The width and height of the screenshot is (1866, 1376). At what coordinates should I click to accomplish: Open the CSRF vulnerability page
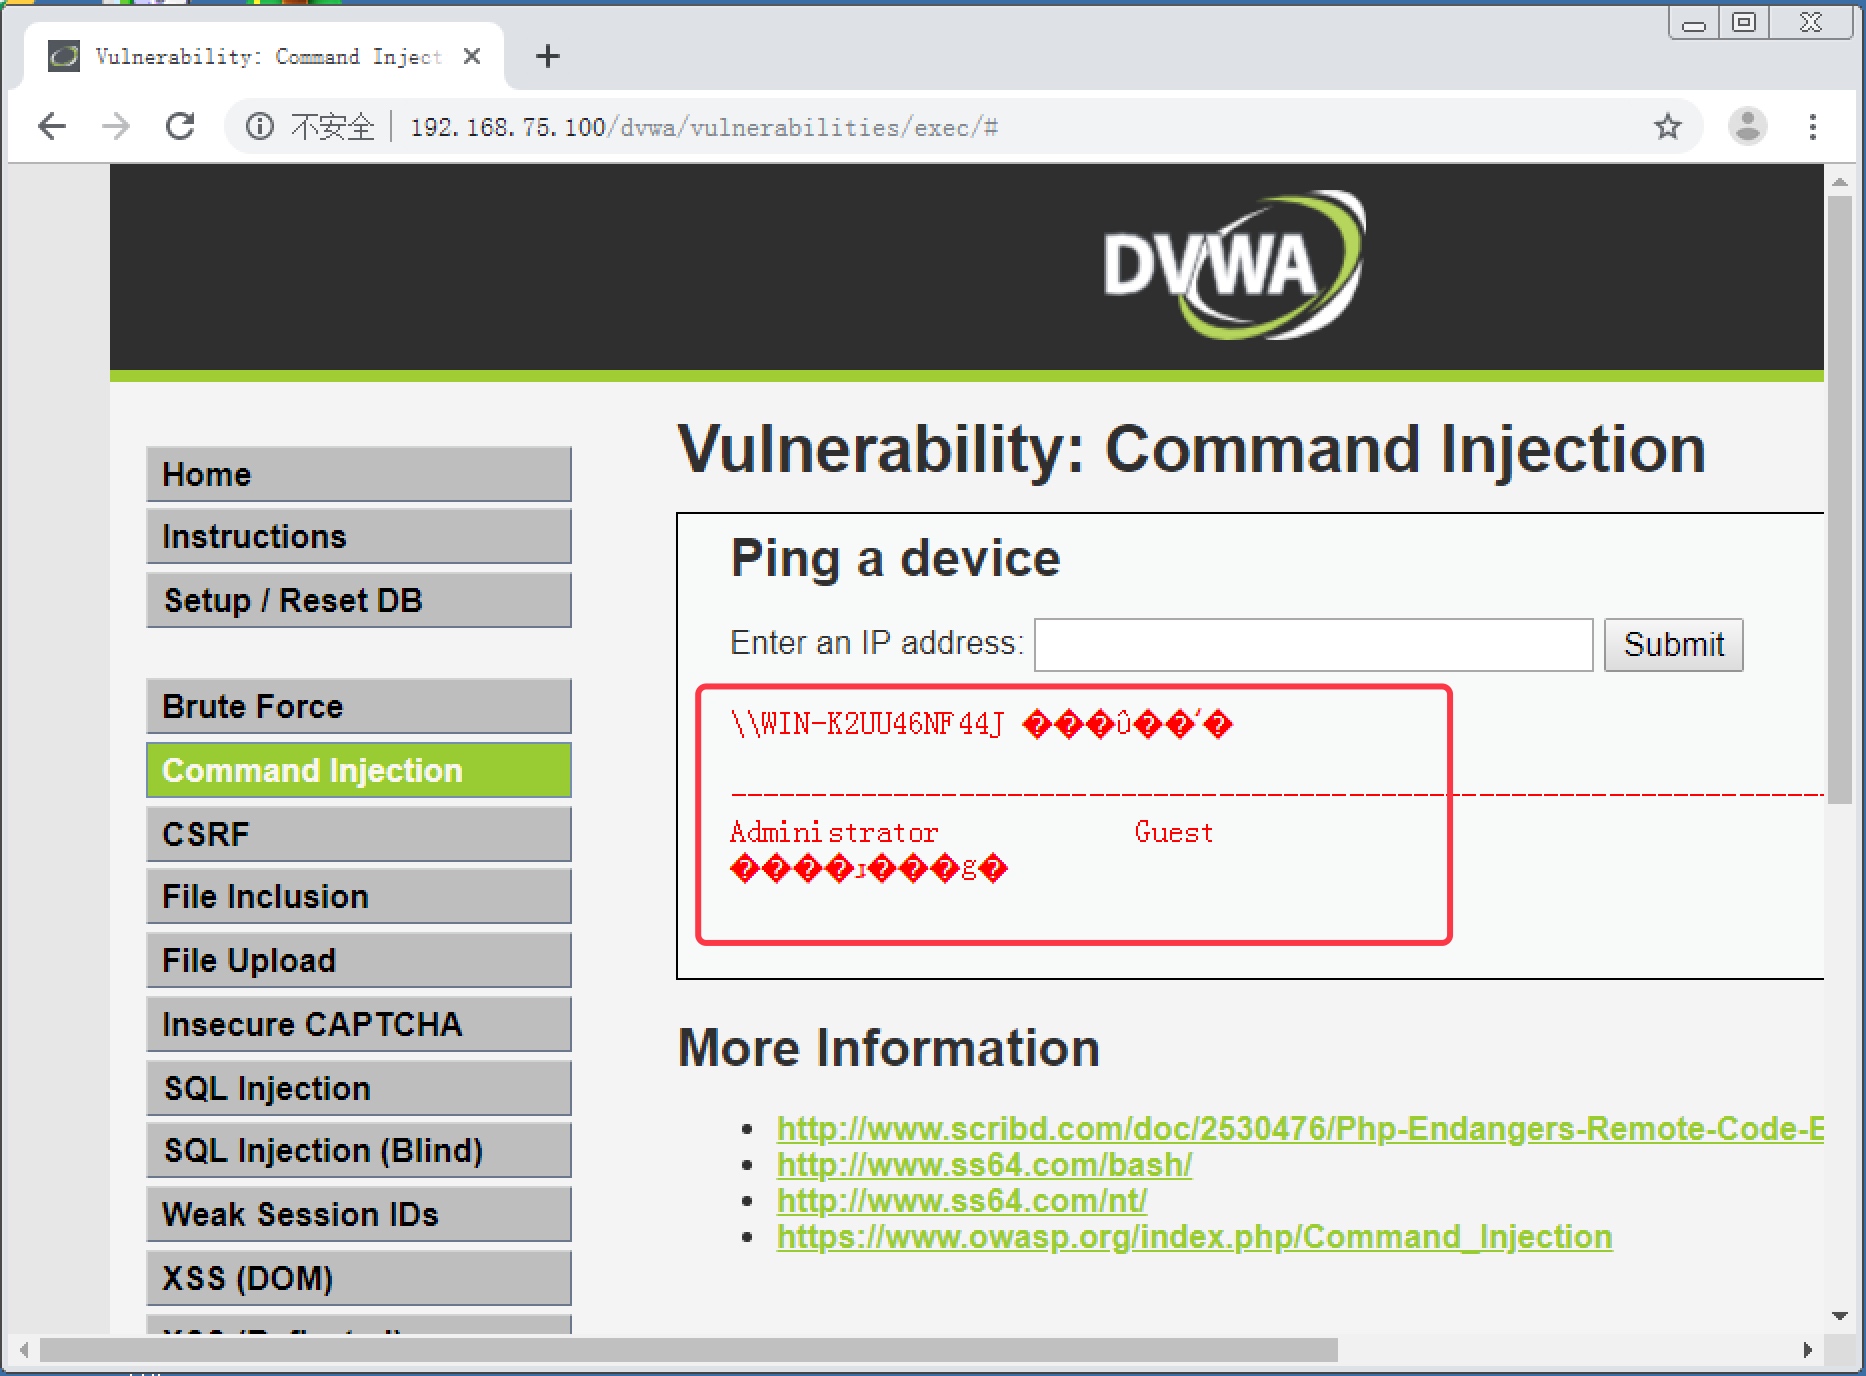click(359, 834)
